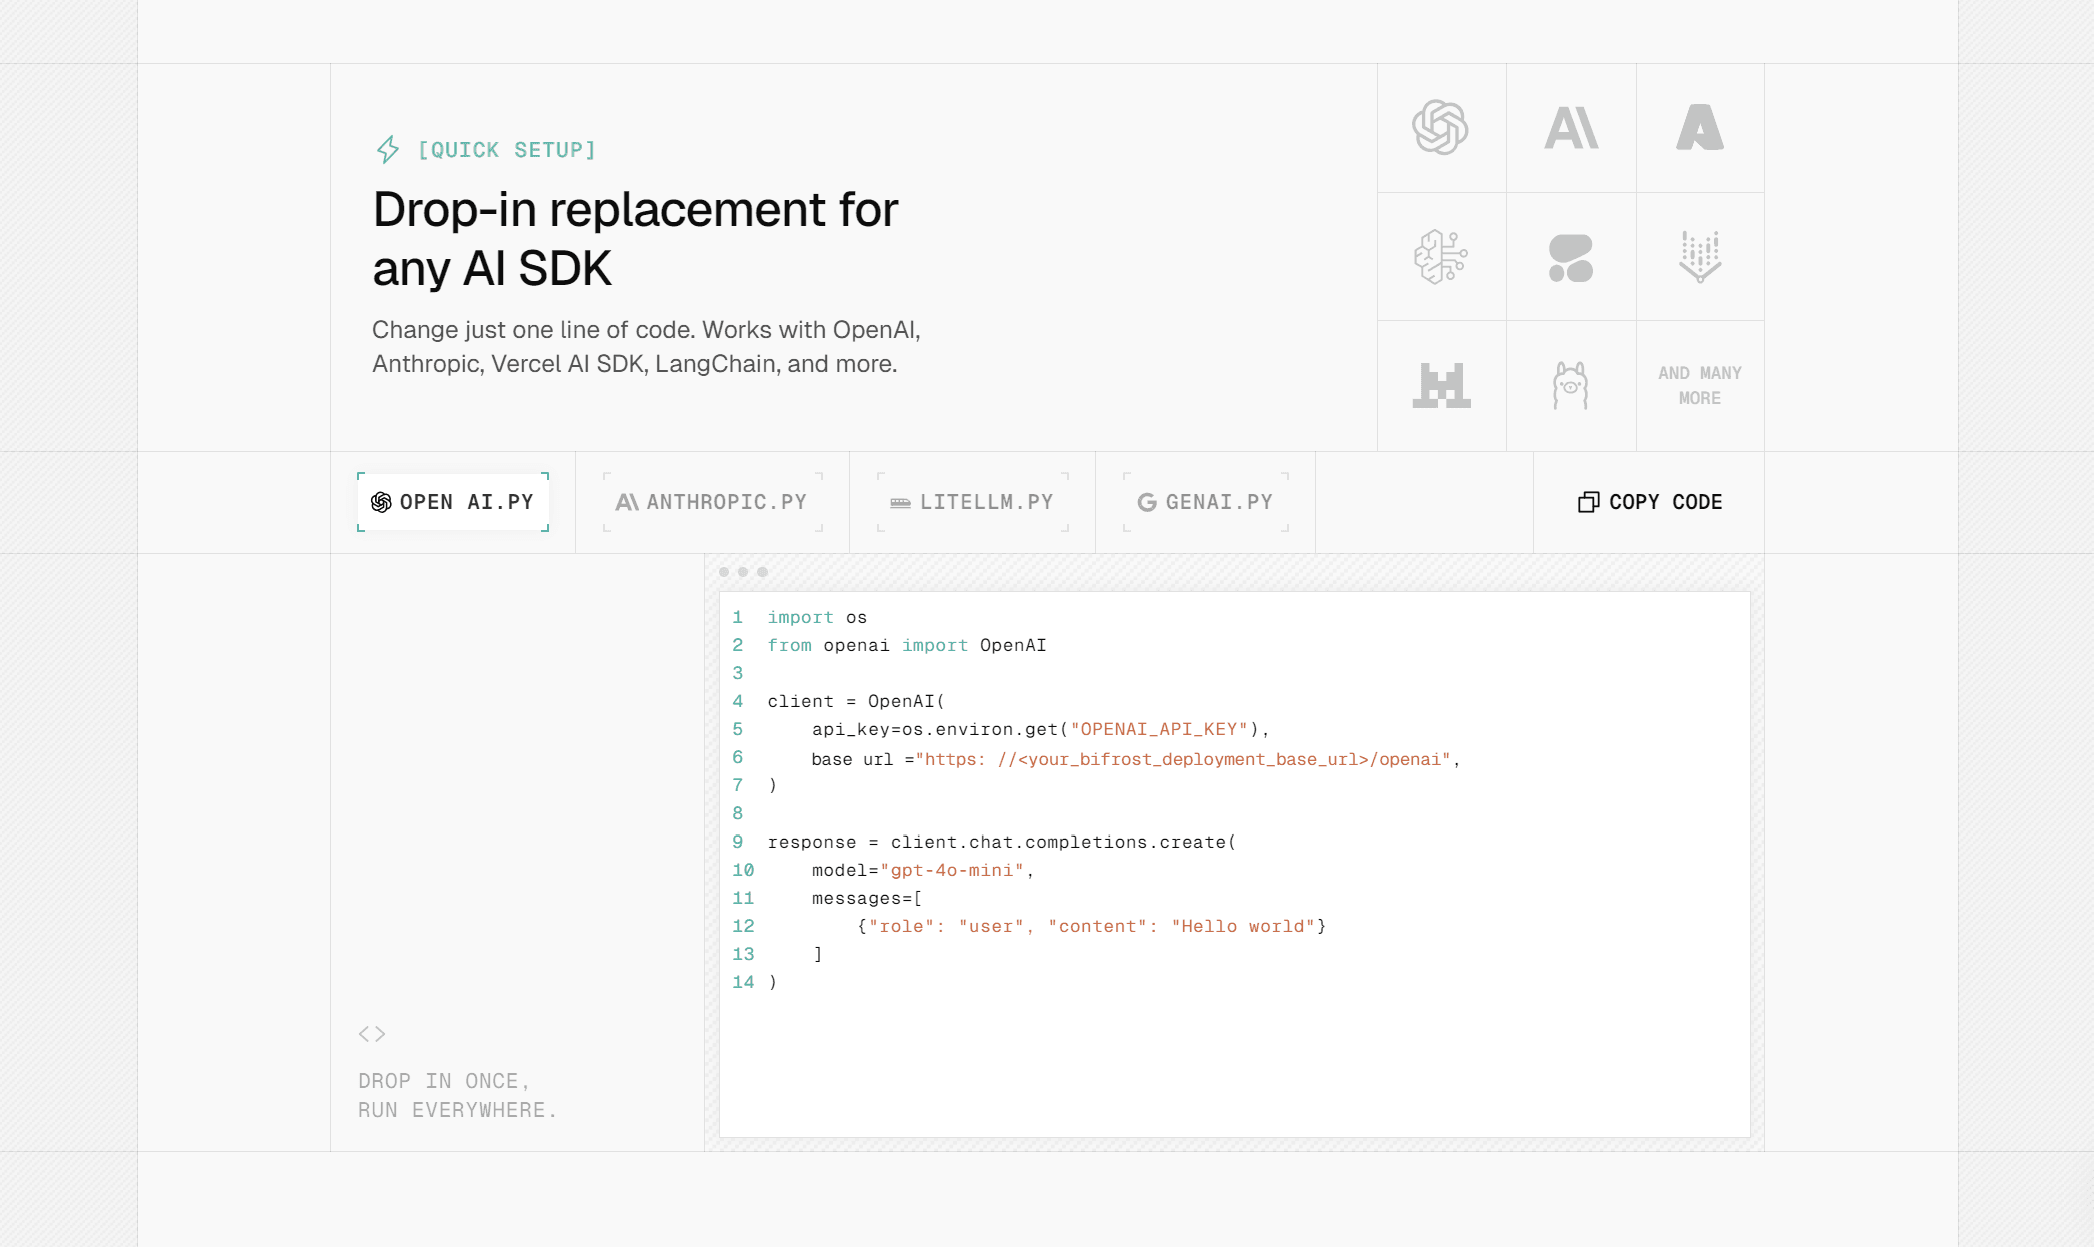The height and width of the screenshot is (1247, 2094).
Task: Click the Vertex dotted arrow logo tile
Action: (x=1700, y=257)
